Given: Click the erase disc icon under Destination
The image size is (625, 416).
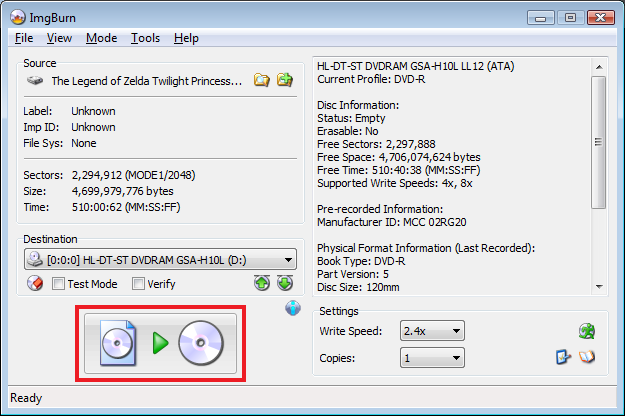Looking at the screenshot, I should 35,283.
